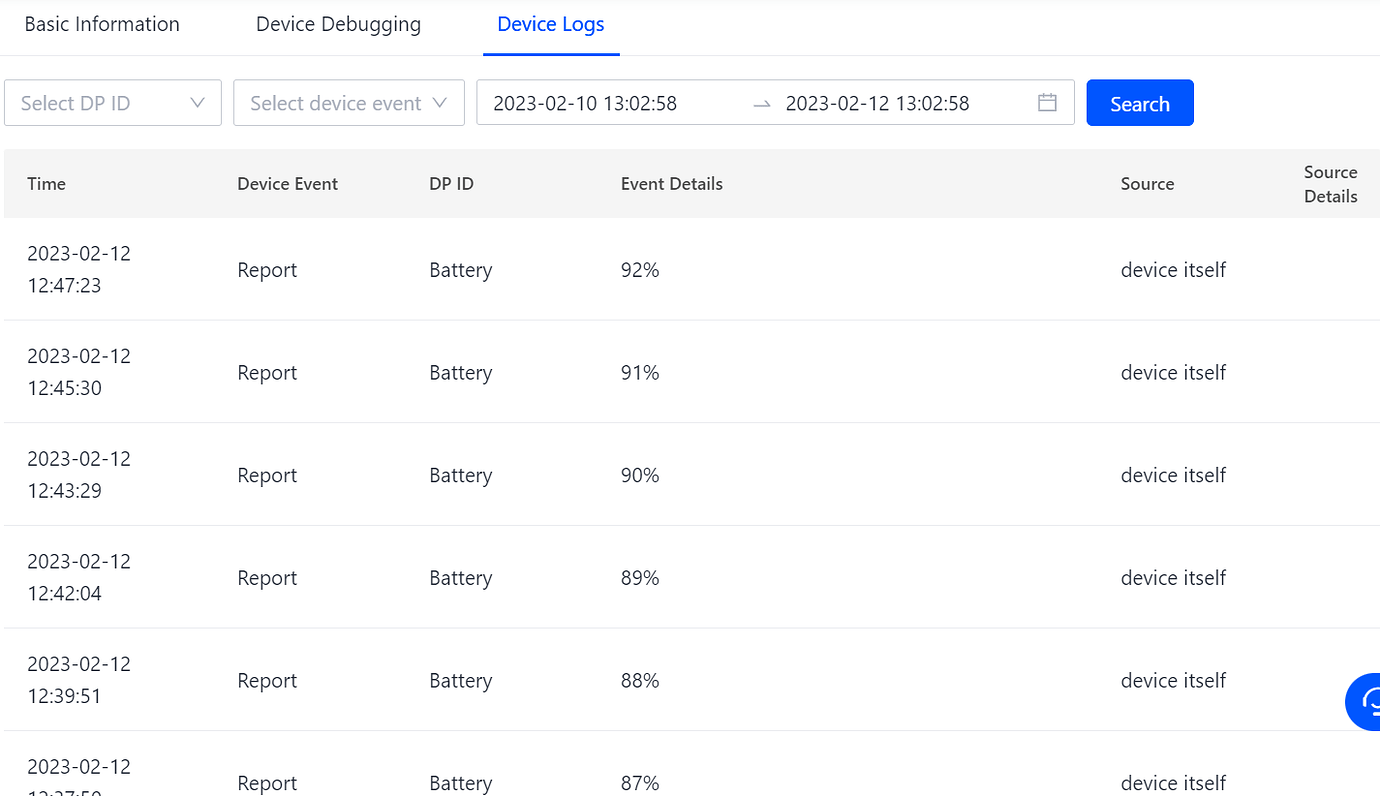Click the Search button
The width and height of the screenshot is (1380, 796).
(x=1140, y=102)
